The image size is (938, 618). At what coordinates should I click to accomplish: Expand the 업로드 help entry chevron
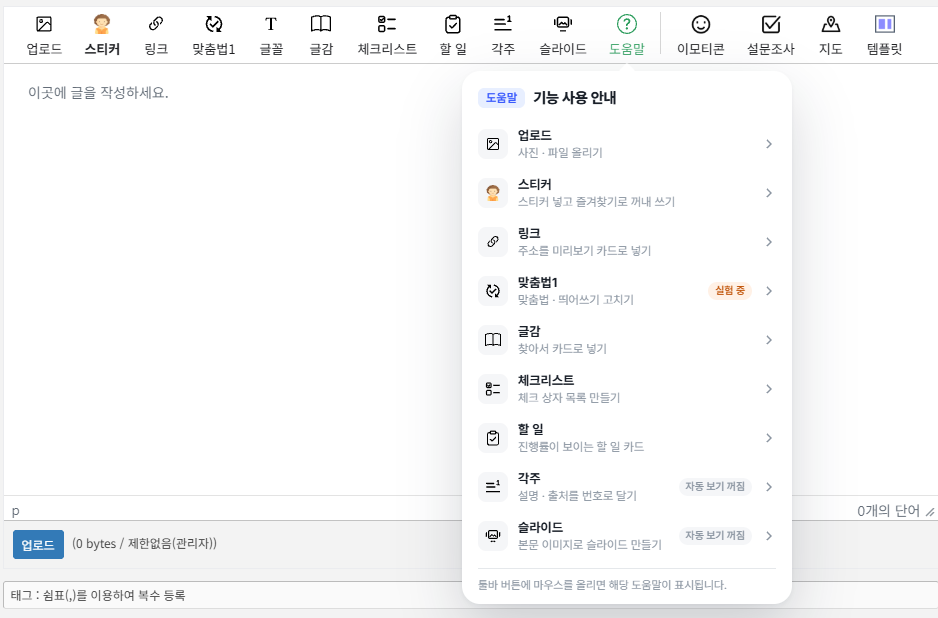point(769,144)
